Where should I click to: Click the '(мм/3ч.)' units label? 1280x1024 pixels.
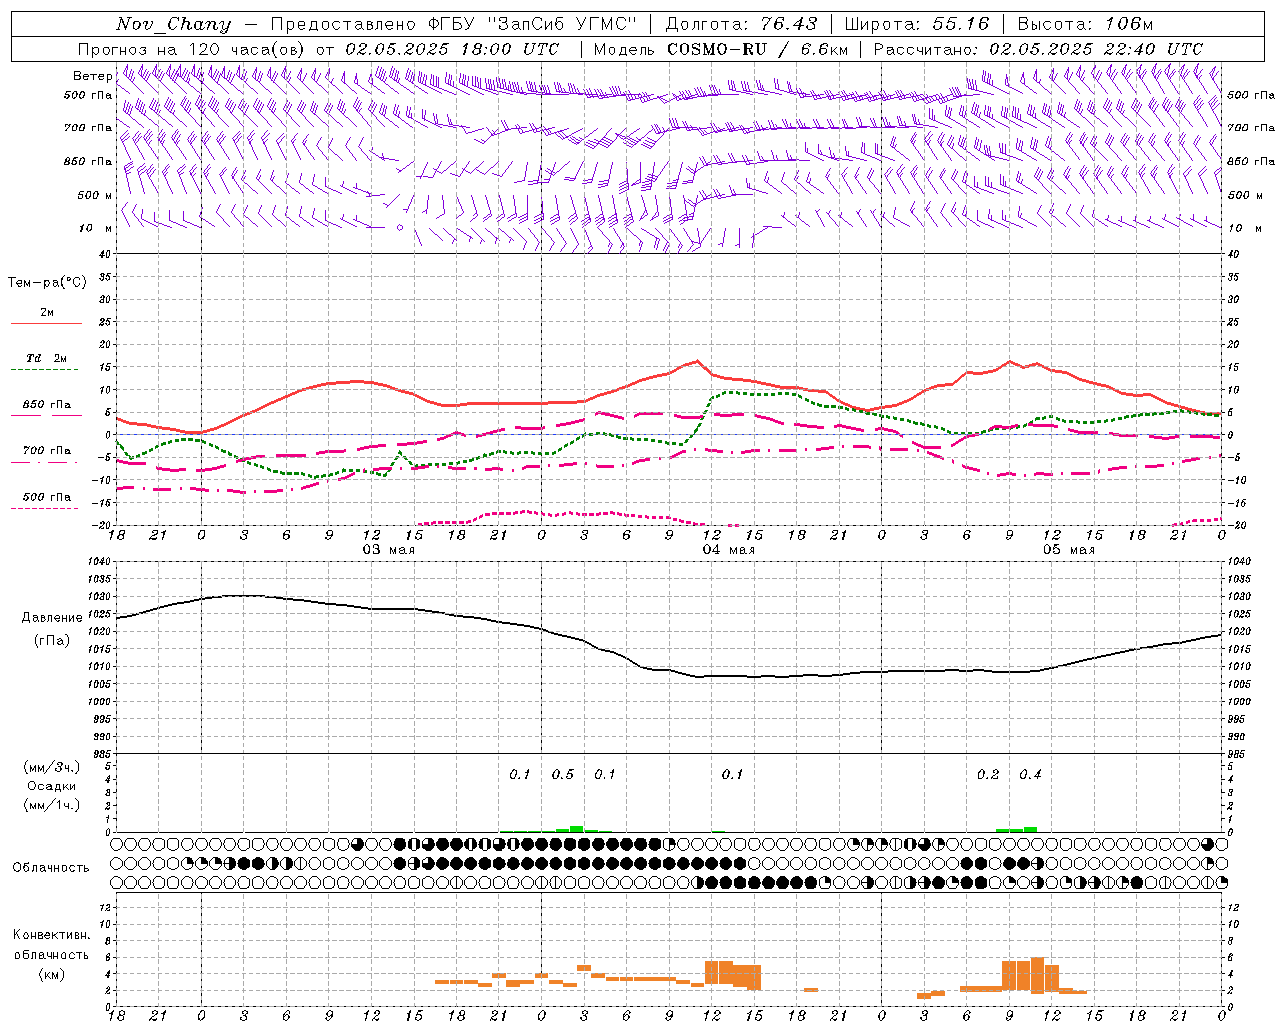click(x=51, y=767)
